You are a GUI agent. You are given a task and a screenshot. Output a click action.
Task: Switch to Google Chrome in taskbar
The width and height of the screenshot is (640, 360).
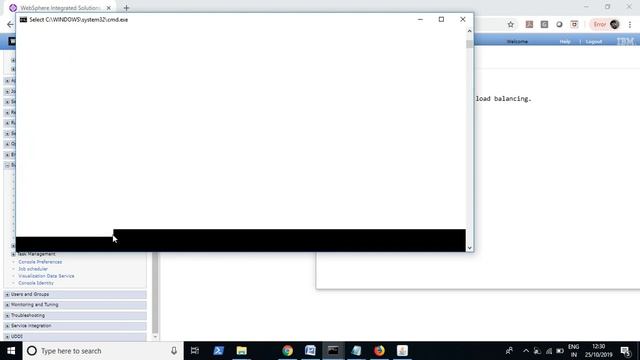tap(287, 351)
